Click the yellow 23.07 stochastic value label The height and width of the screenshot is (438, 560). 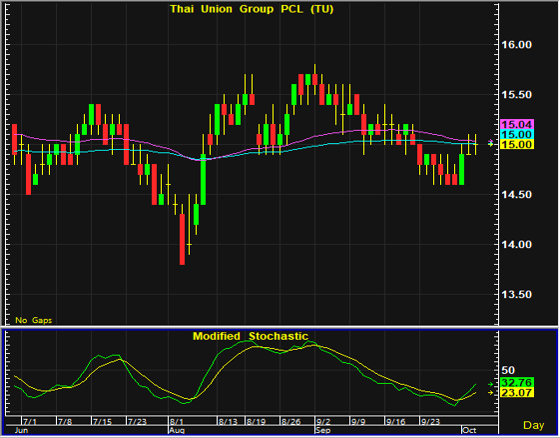[517, 393]
